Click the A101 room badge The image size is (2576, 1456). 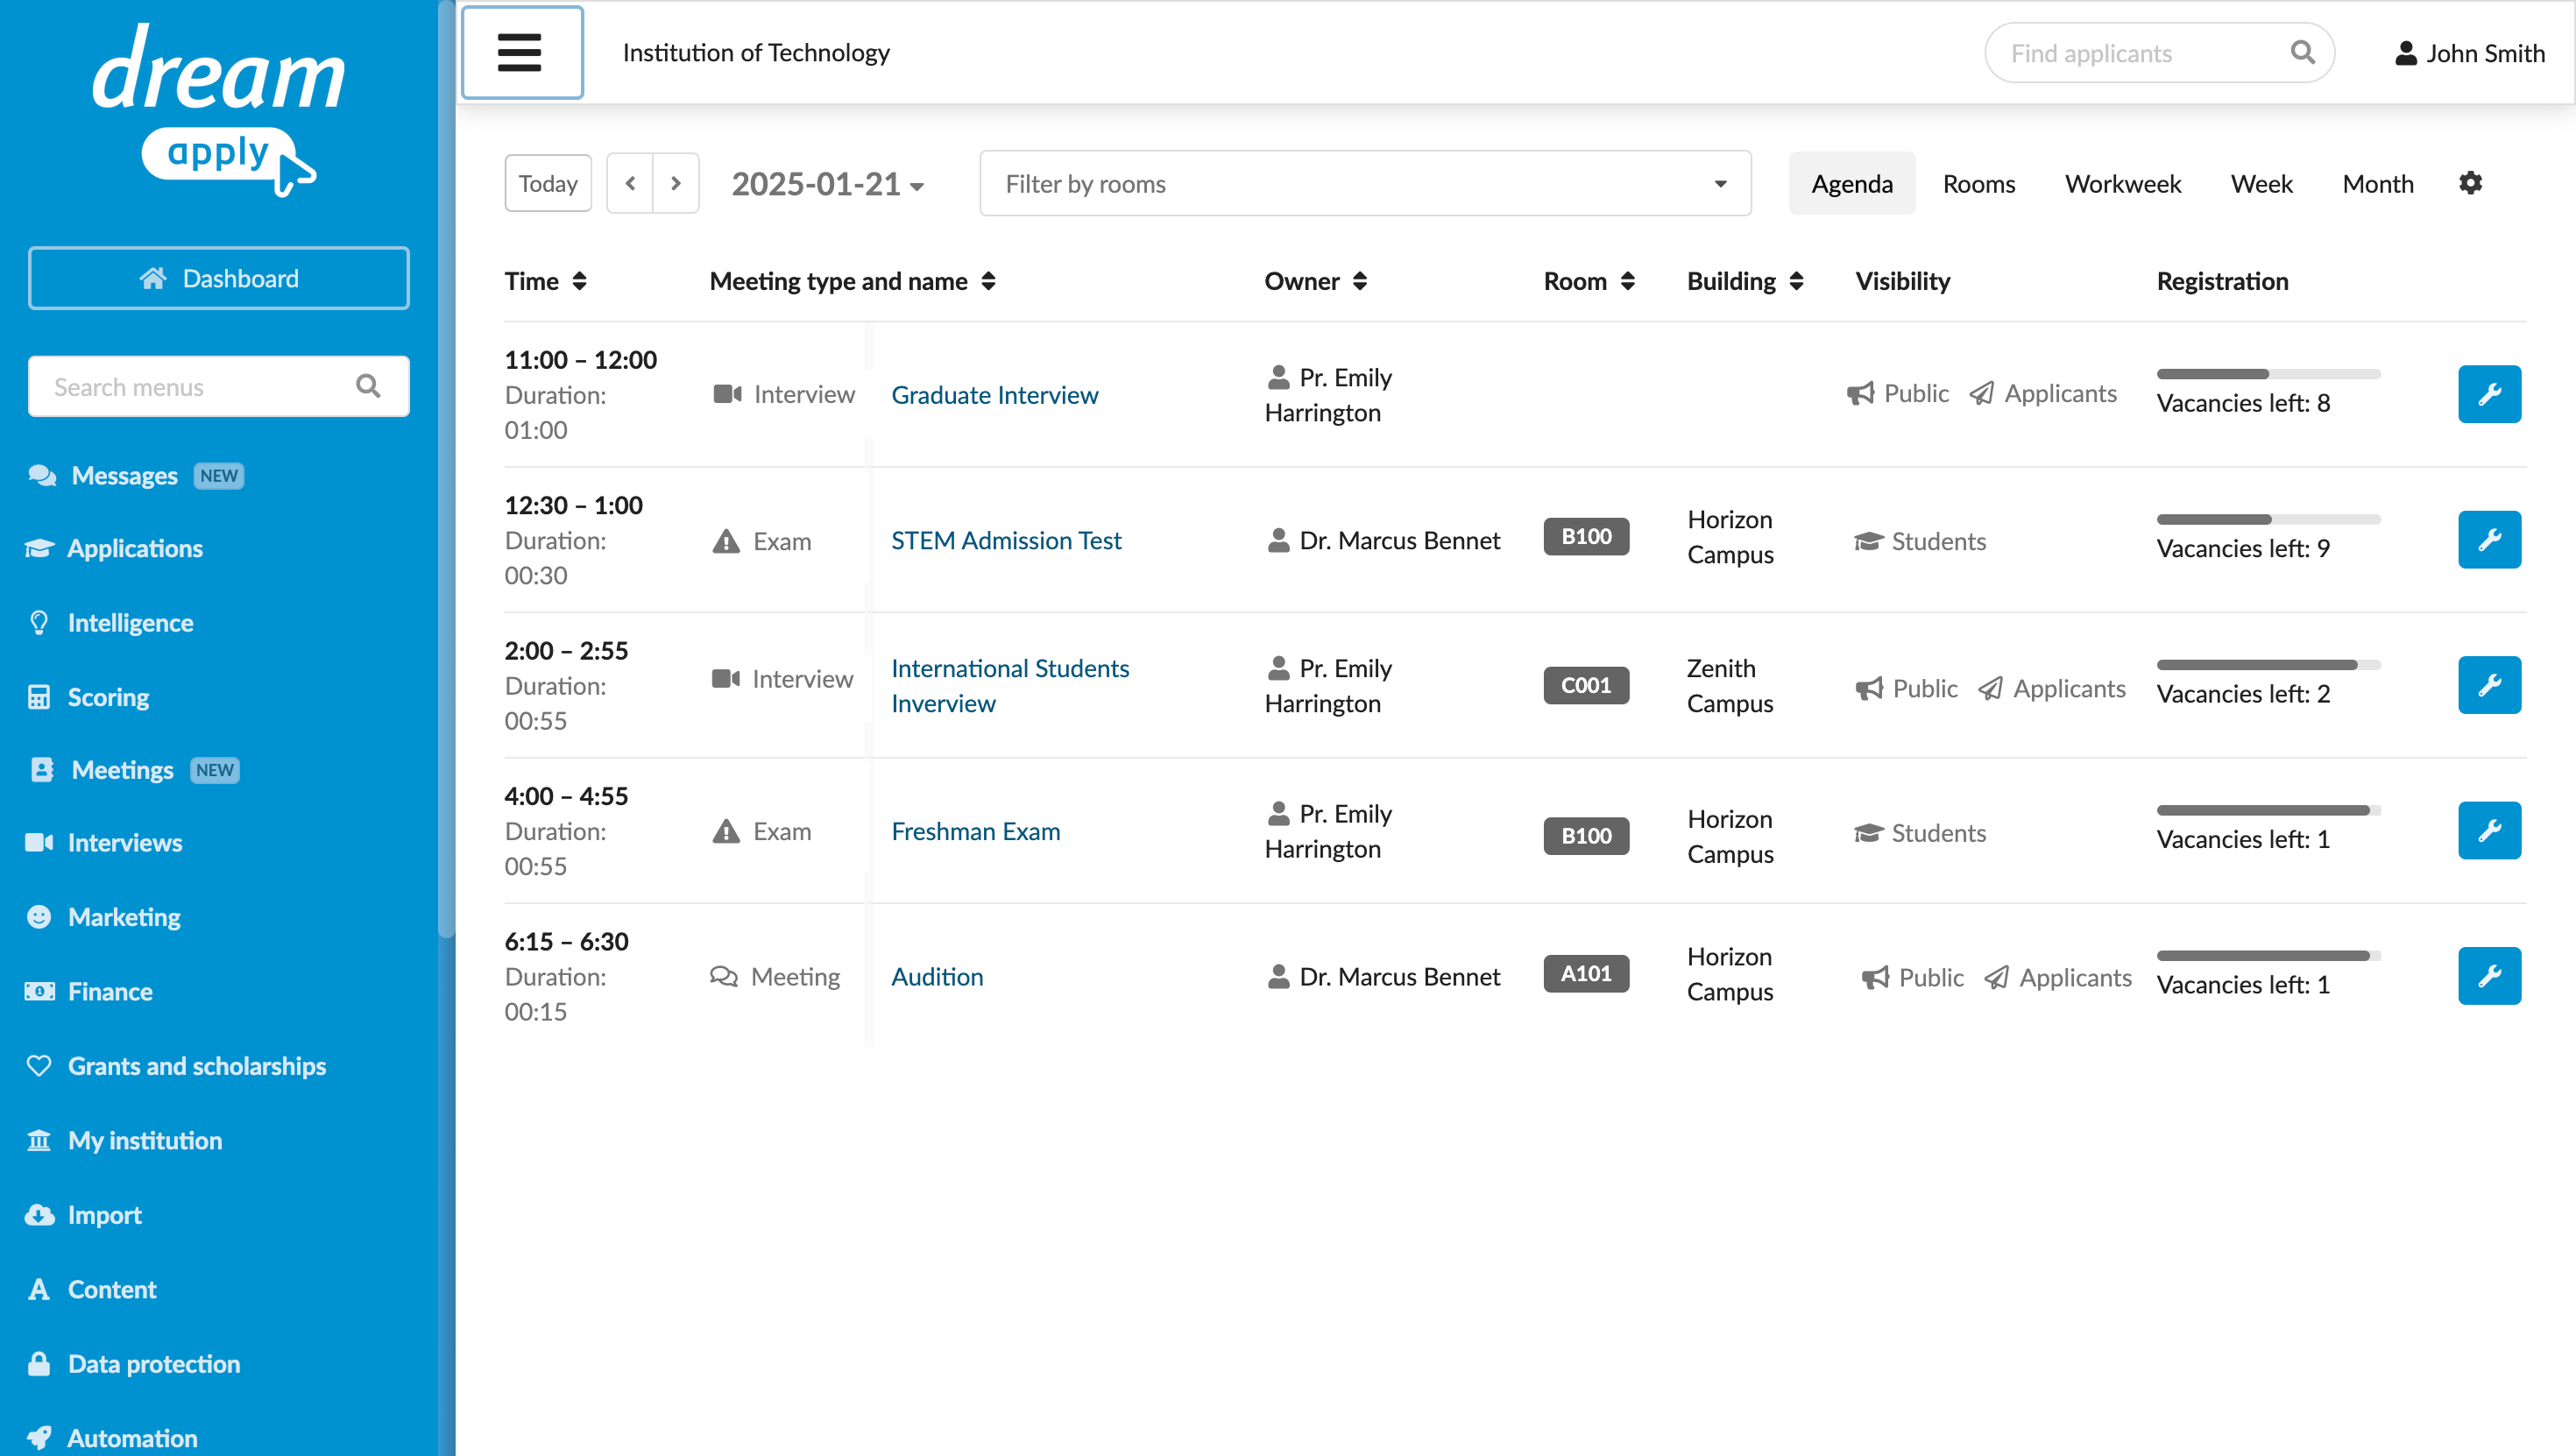point(1586,973)
